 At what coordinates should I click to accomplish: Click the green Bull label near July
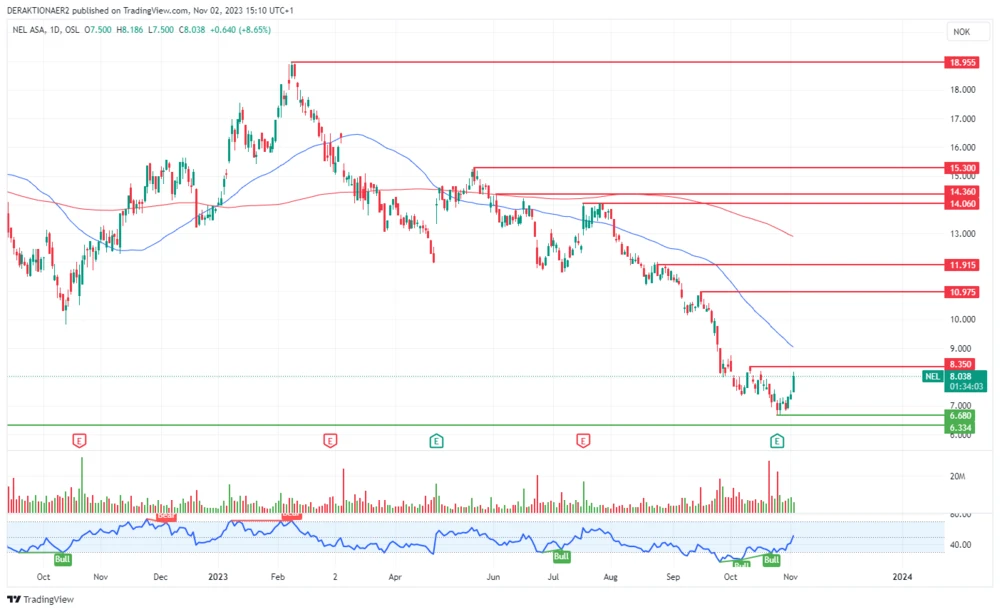point(561,556)
